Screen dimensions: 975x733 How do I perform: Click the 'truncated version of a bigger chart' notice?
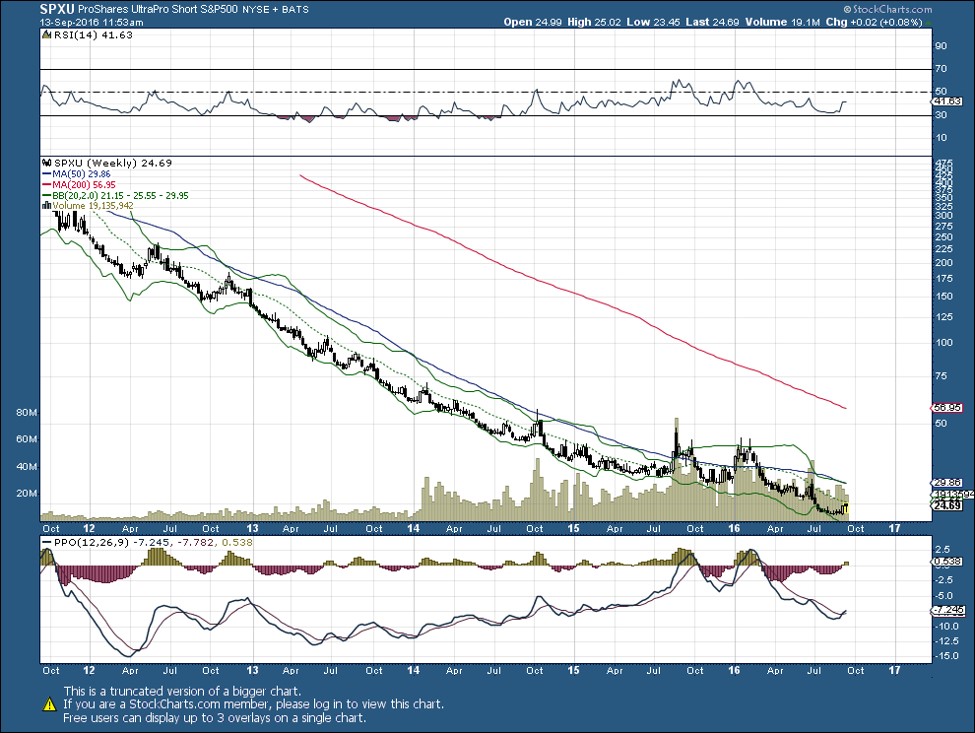182,691
